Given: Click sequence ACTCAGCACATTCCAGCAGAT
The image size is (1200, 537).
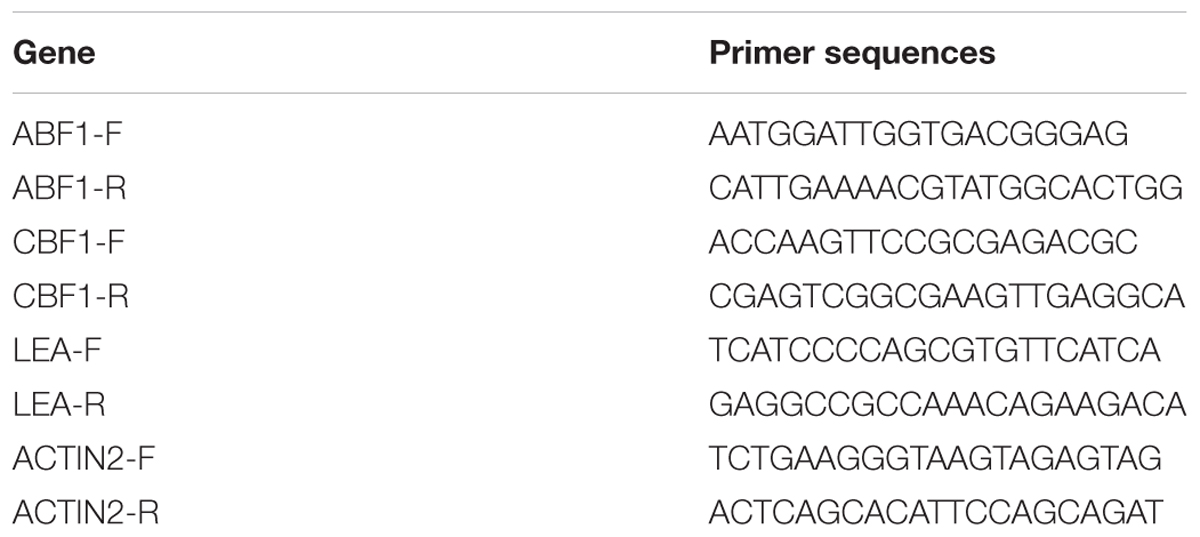Looking at the screenshot, I should click(935, 515).
